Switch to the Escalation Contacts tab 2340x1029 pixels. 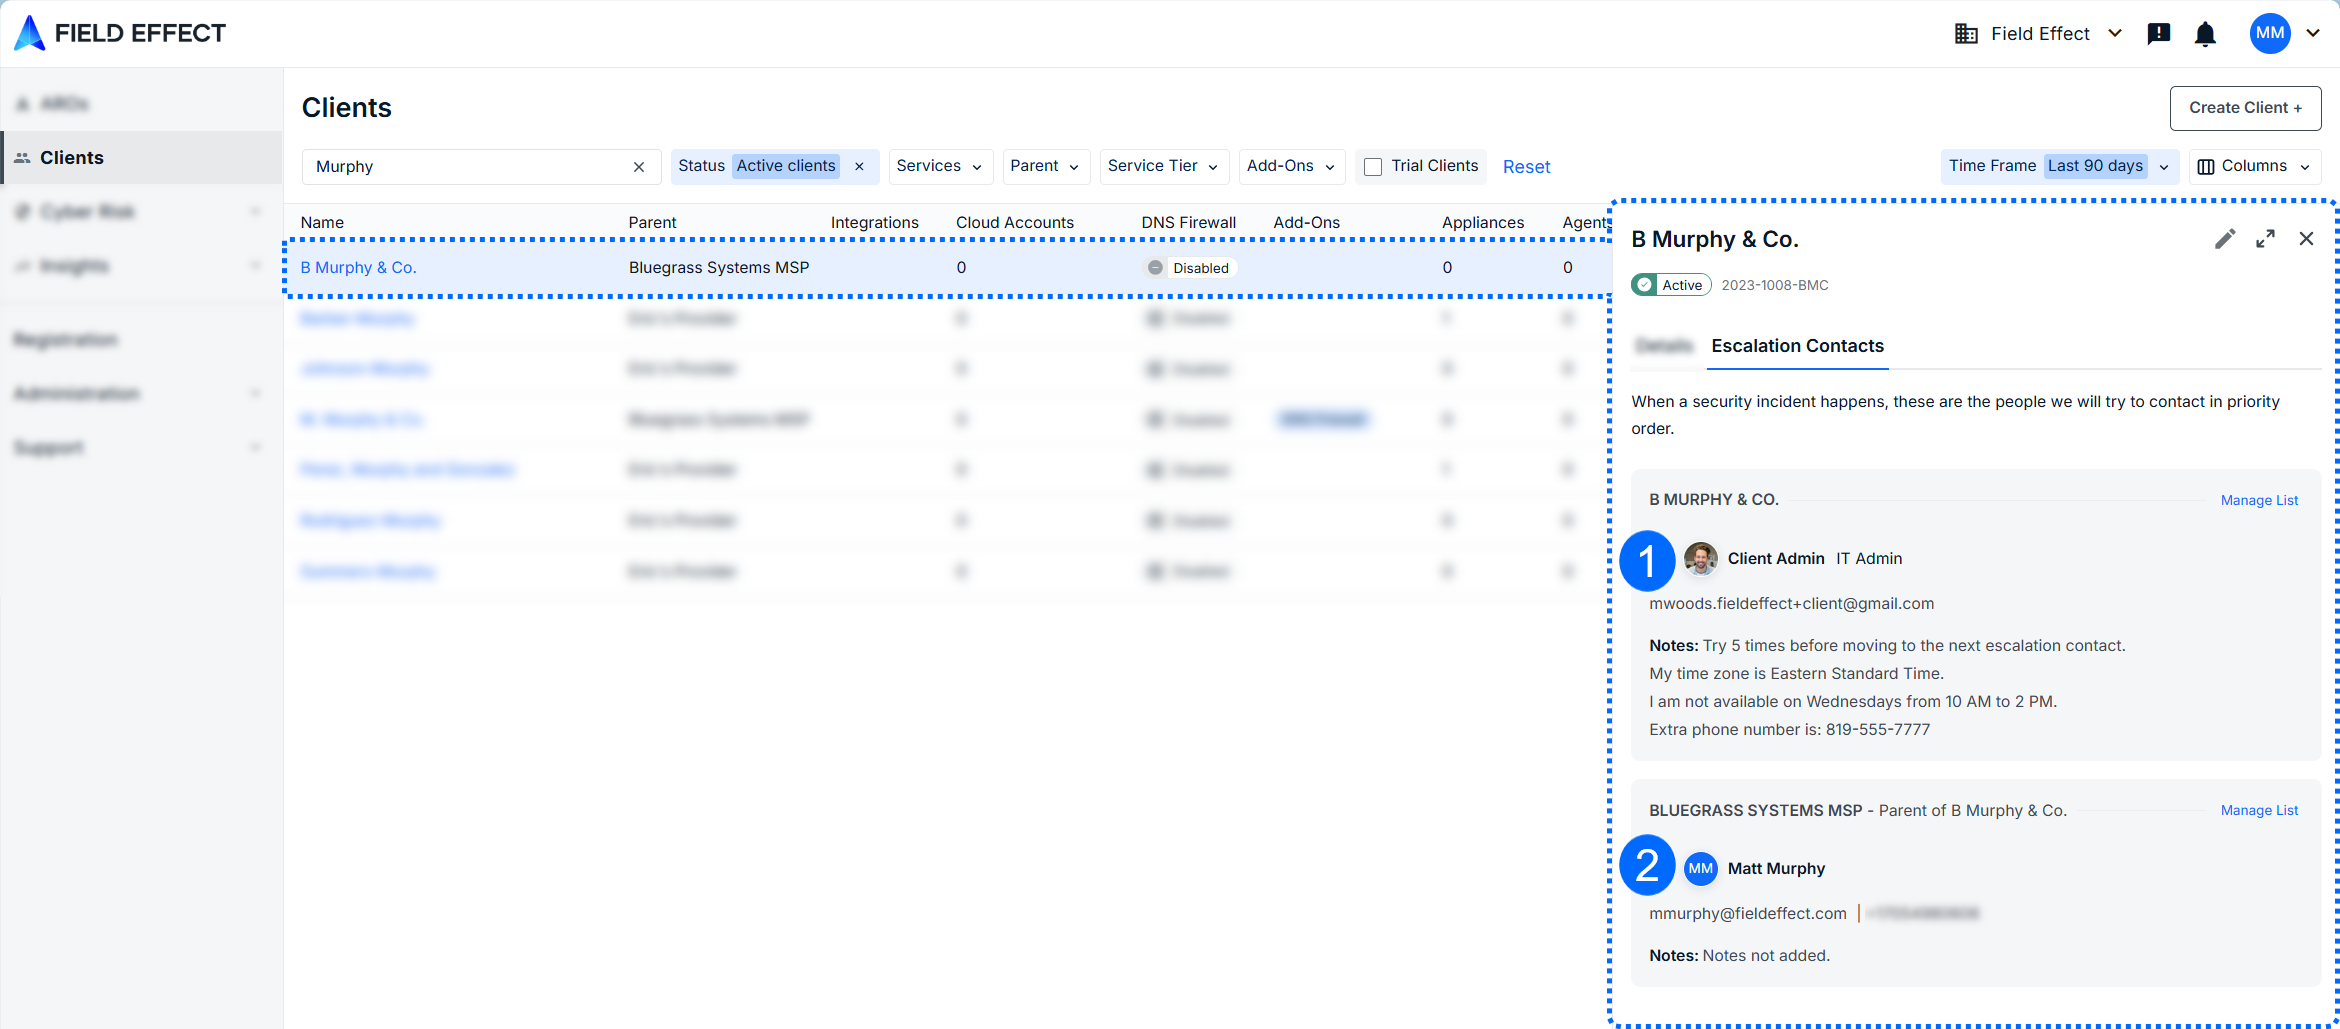1797,346
